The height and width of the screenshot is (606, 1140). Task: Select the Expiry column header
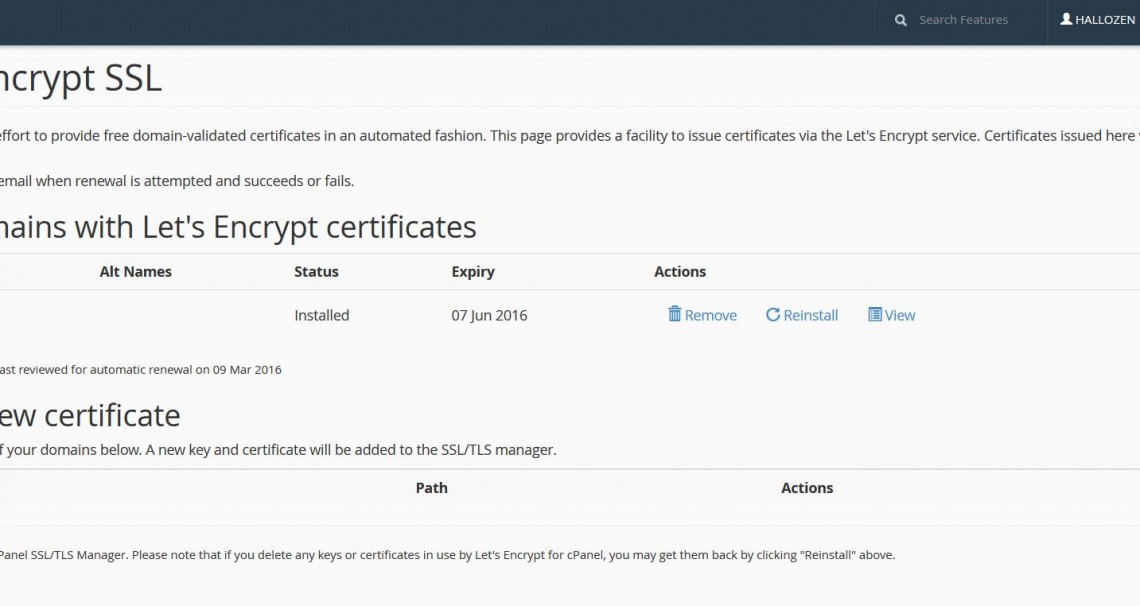click(x=473, y=272)
